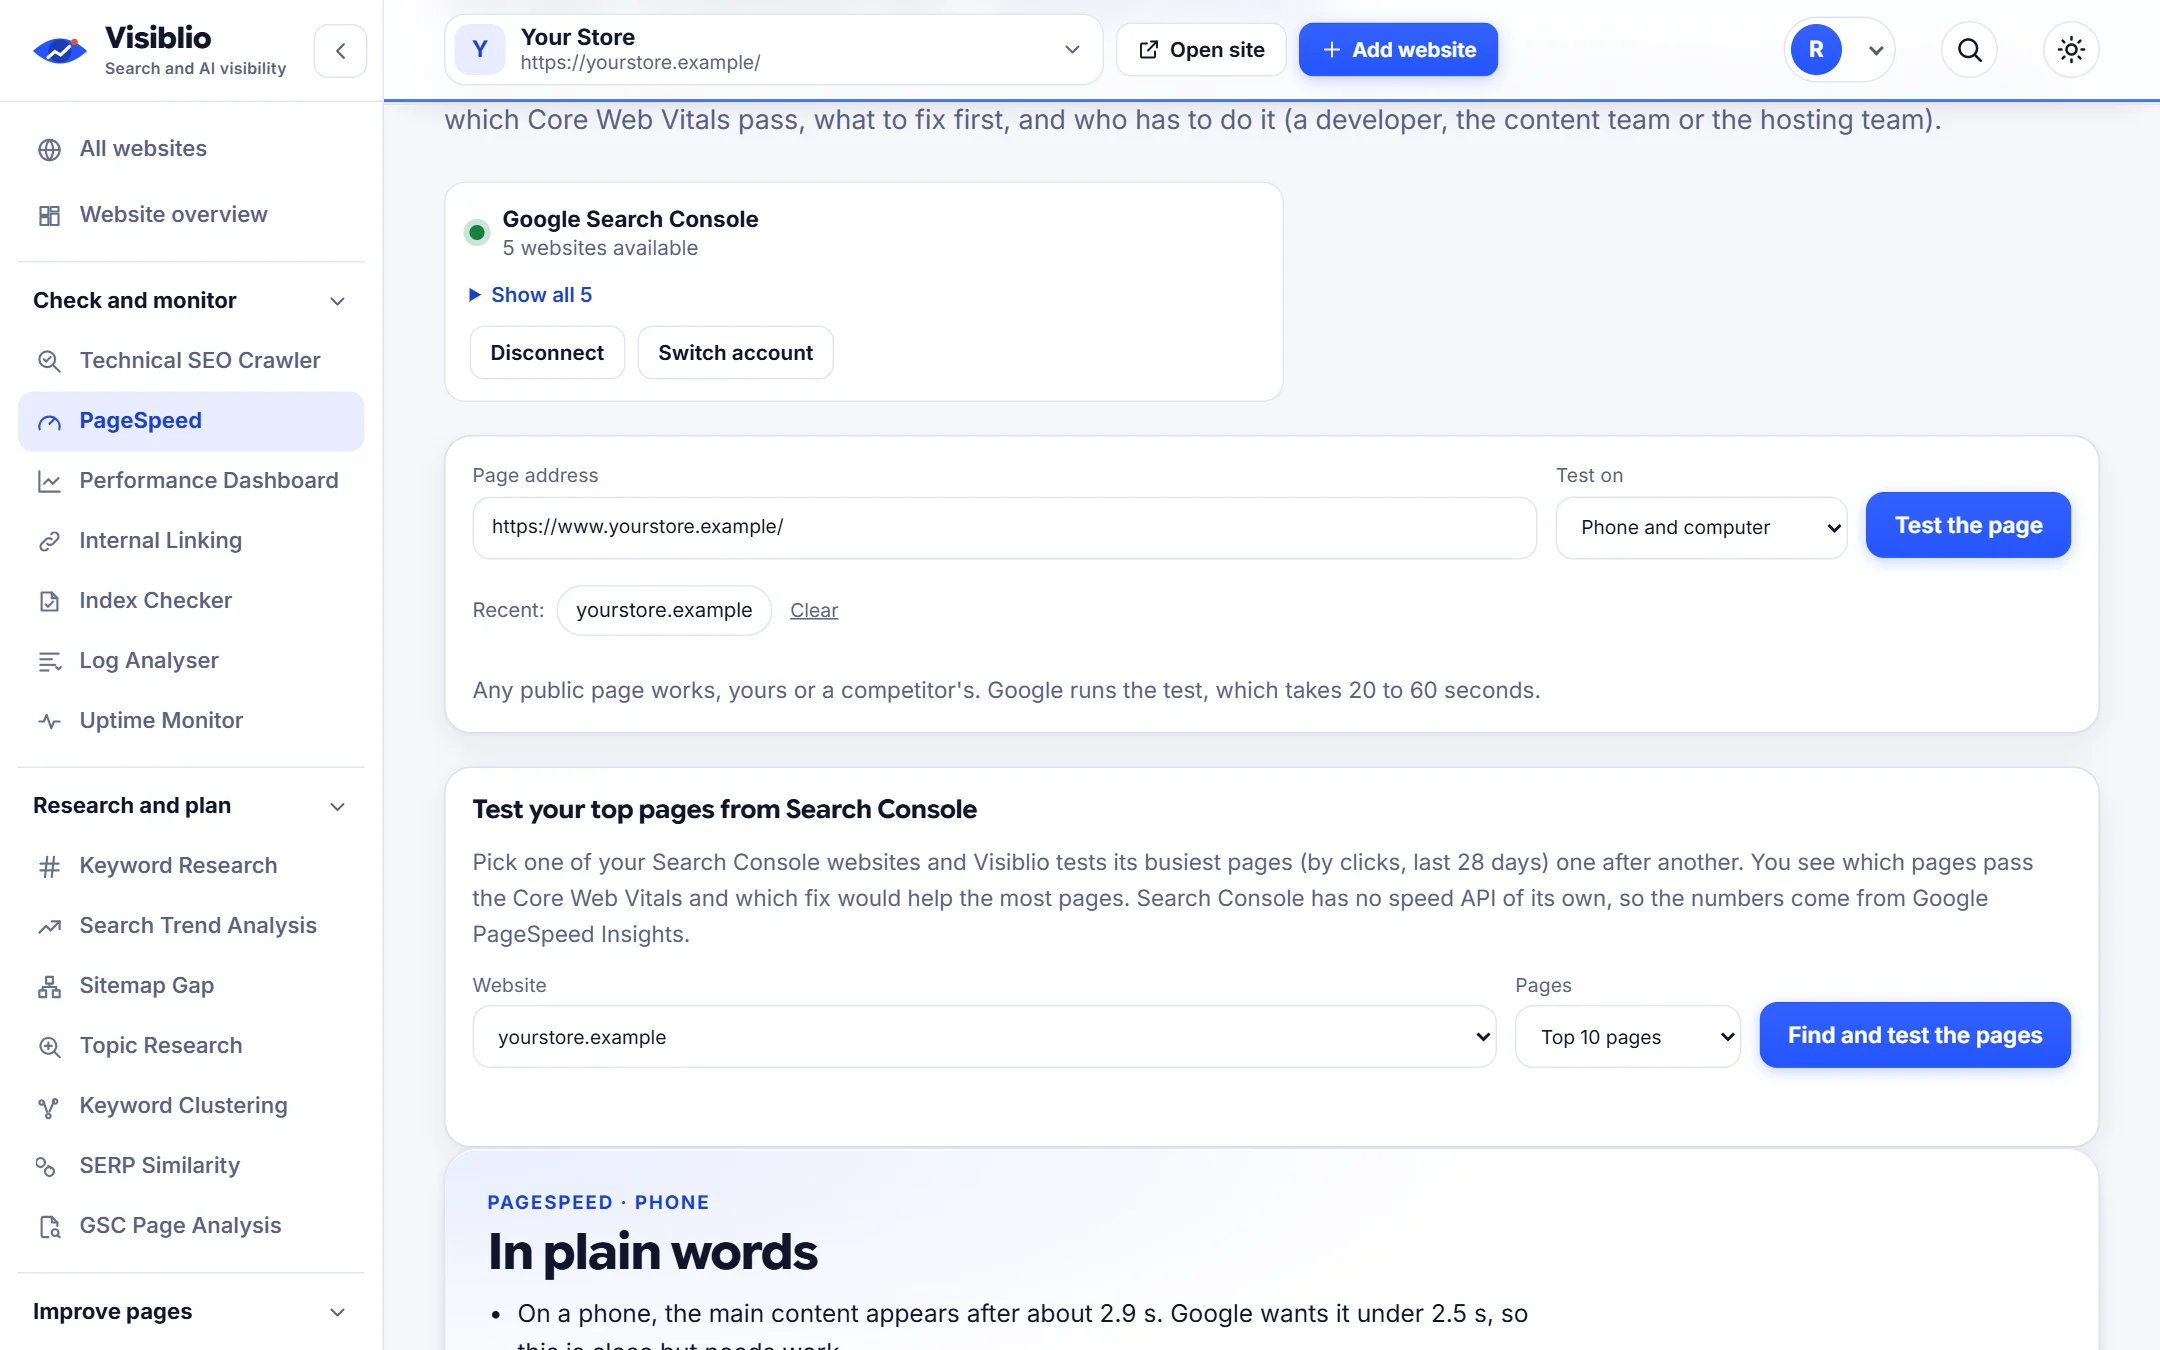Screen dimensions: 2160x1350
Task: Open the Your Store website selector
Action: [773, 50]
